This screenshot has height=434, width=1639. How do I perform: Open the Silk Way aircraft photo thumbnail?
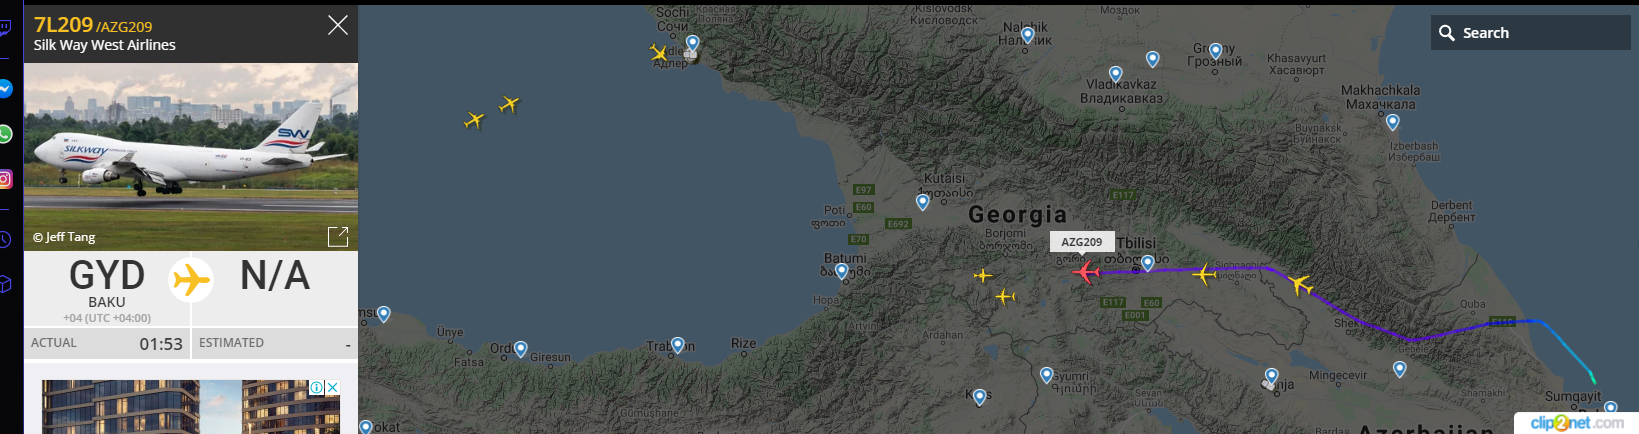click(x=191, y=157)
